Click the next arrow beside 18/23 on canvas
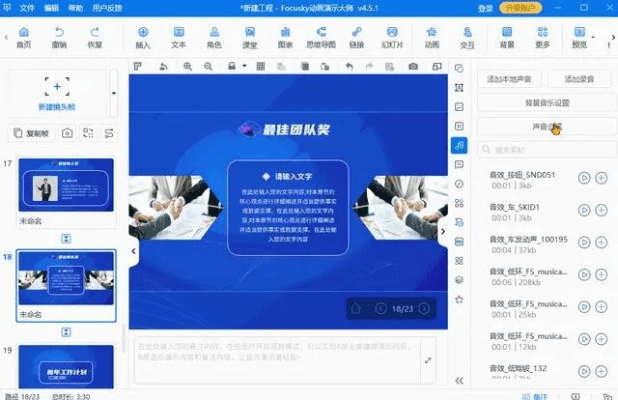 click(x=424, y=308)
